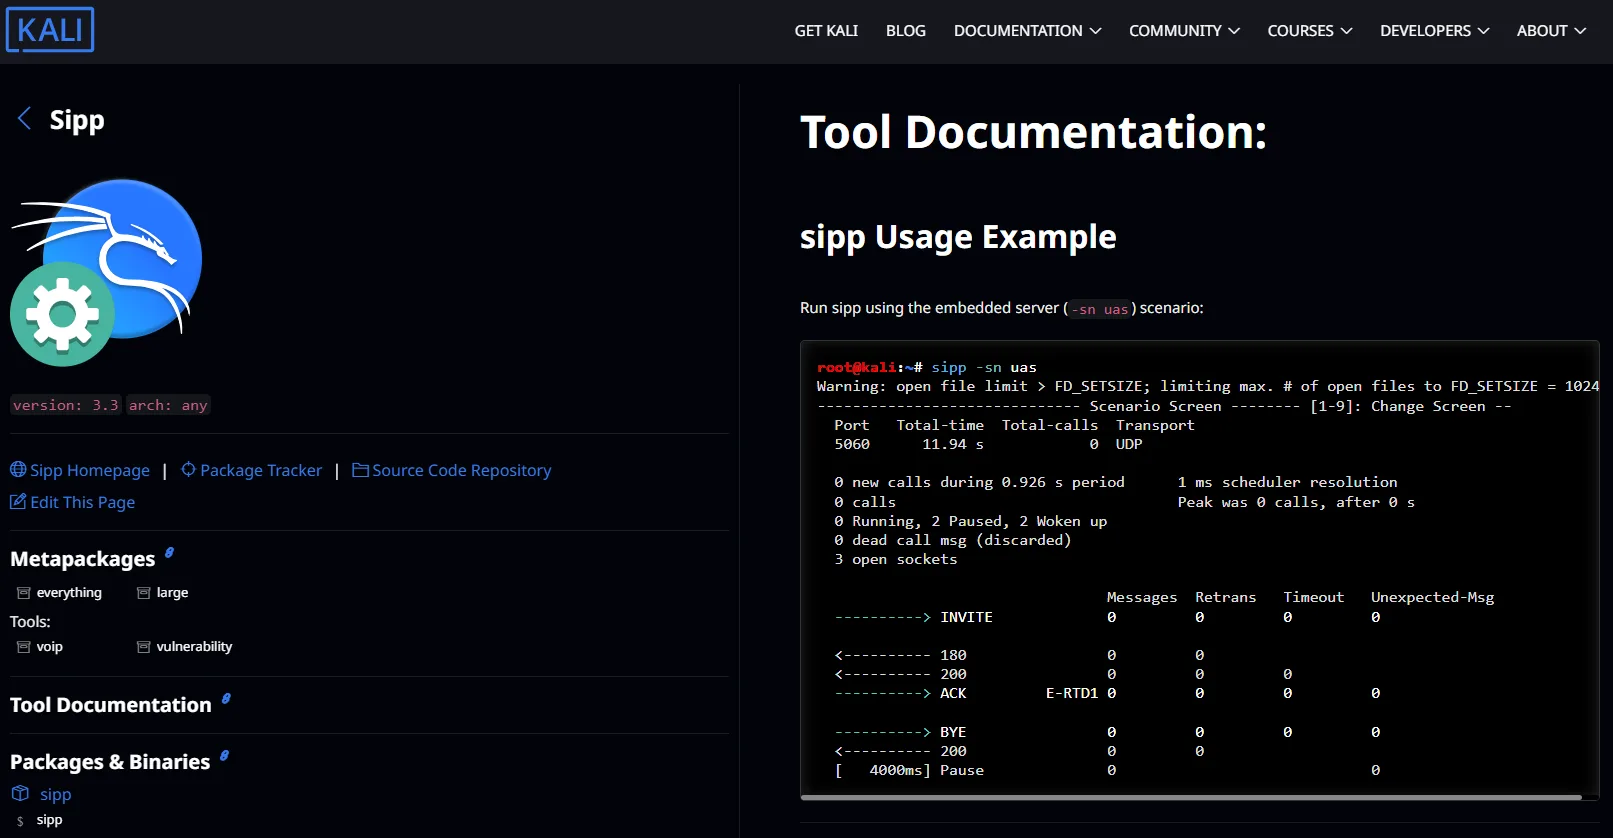Go back using the arrow beside Sipp
This screenshot has height=838, width=1613.
click(x=25, y=119)
